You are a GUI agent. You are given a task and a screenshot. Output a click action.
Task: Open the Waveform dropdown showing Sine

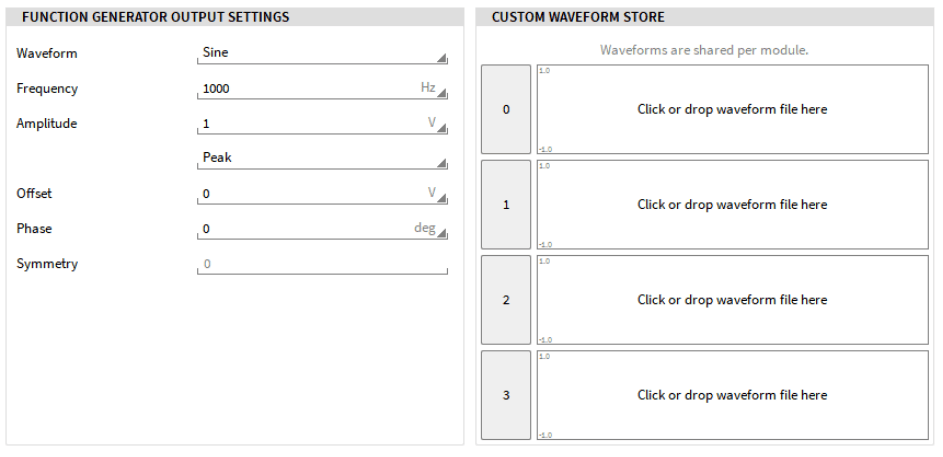(x=322, y=54)
